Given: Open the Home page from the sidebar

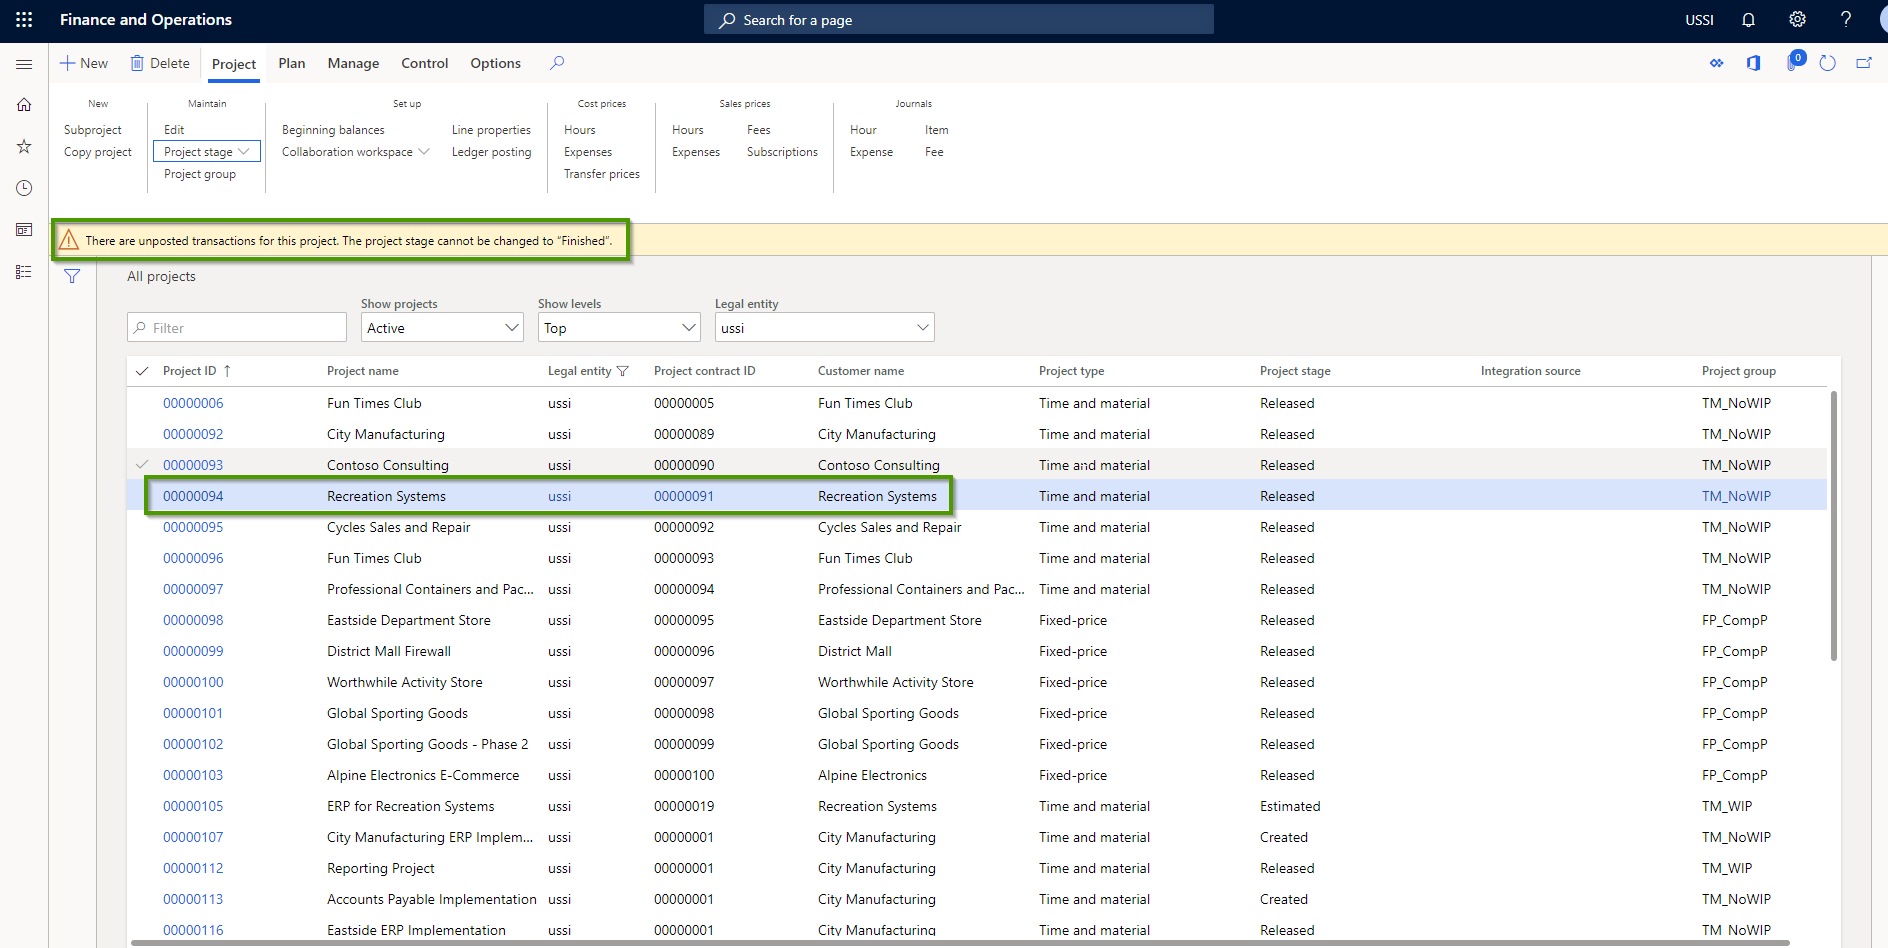Looking at the screenshot, I should pos(23,104).
